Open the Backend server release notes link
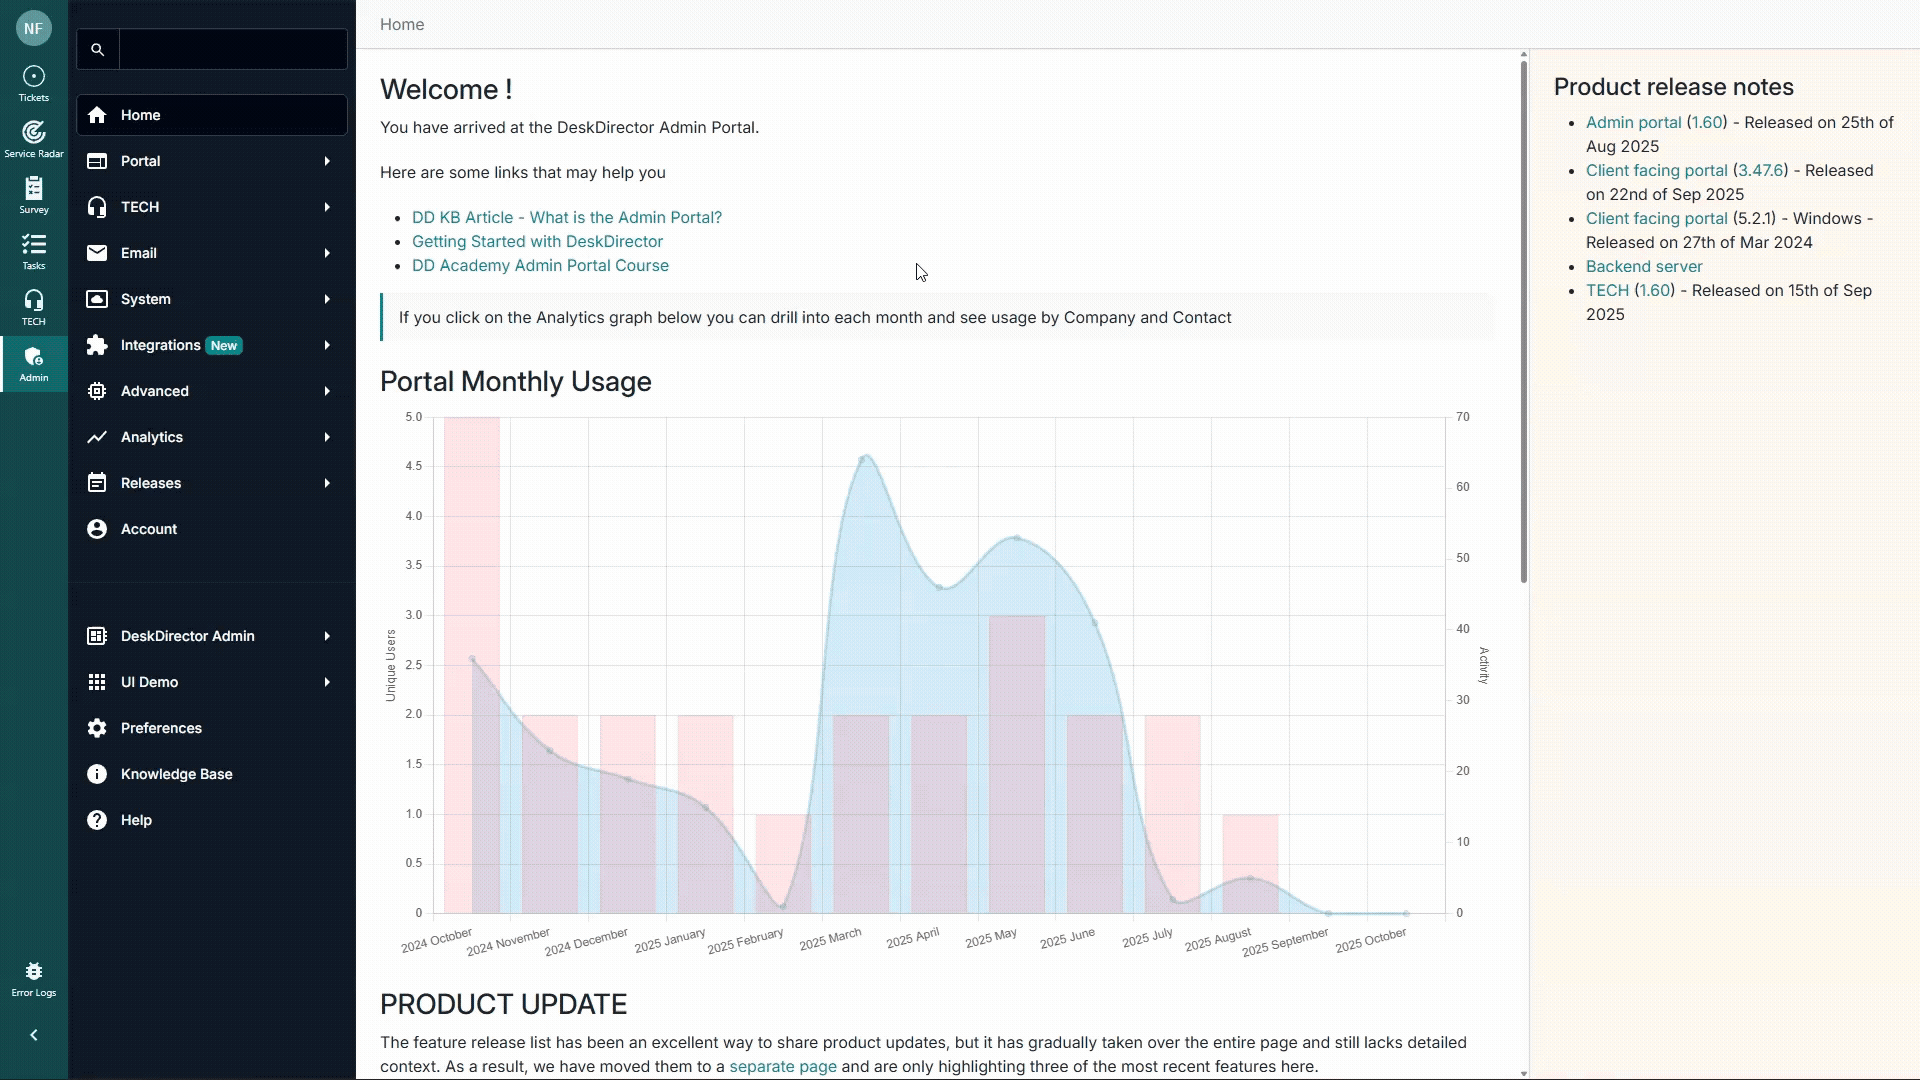This screenshot has height=1080, width=1920. click(x=1643, y=266)
